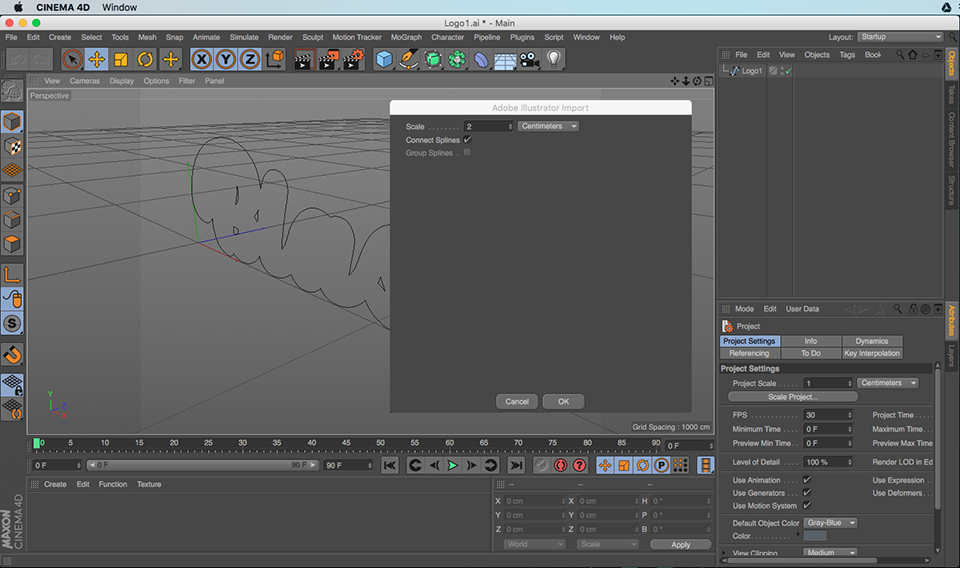Click the Default Object Color swatch
960x568 pixels.
click(815, 536)
